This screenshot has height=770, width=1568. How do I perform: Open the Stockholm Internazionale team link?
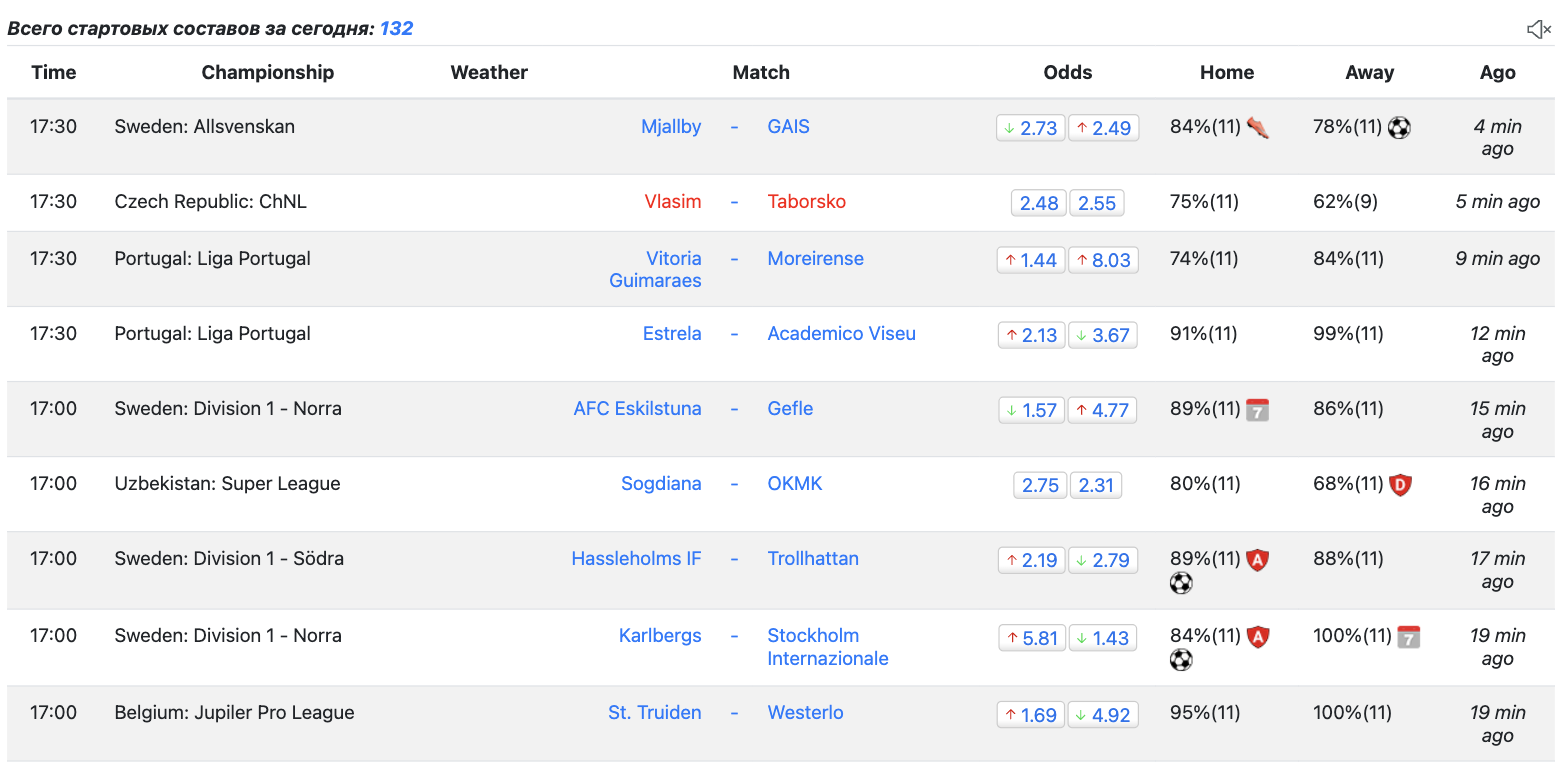[828, 647]
